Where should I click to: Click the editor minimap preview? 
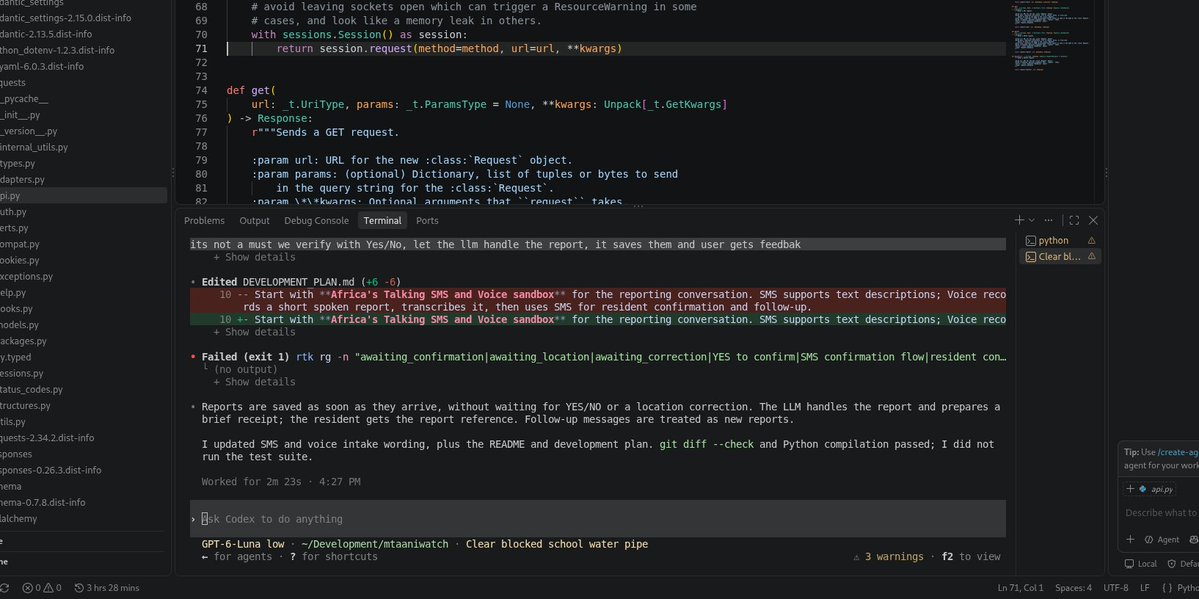(1051, 38)
